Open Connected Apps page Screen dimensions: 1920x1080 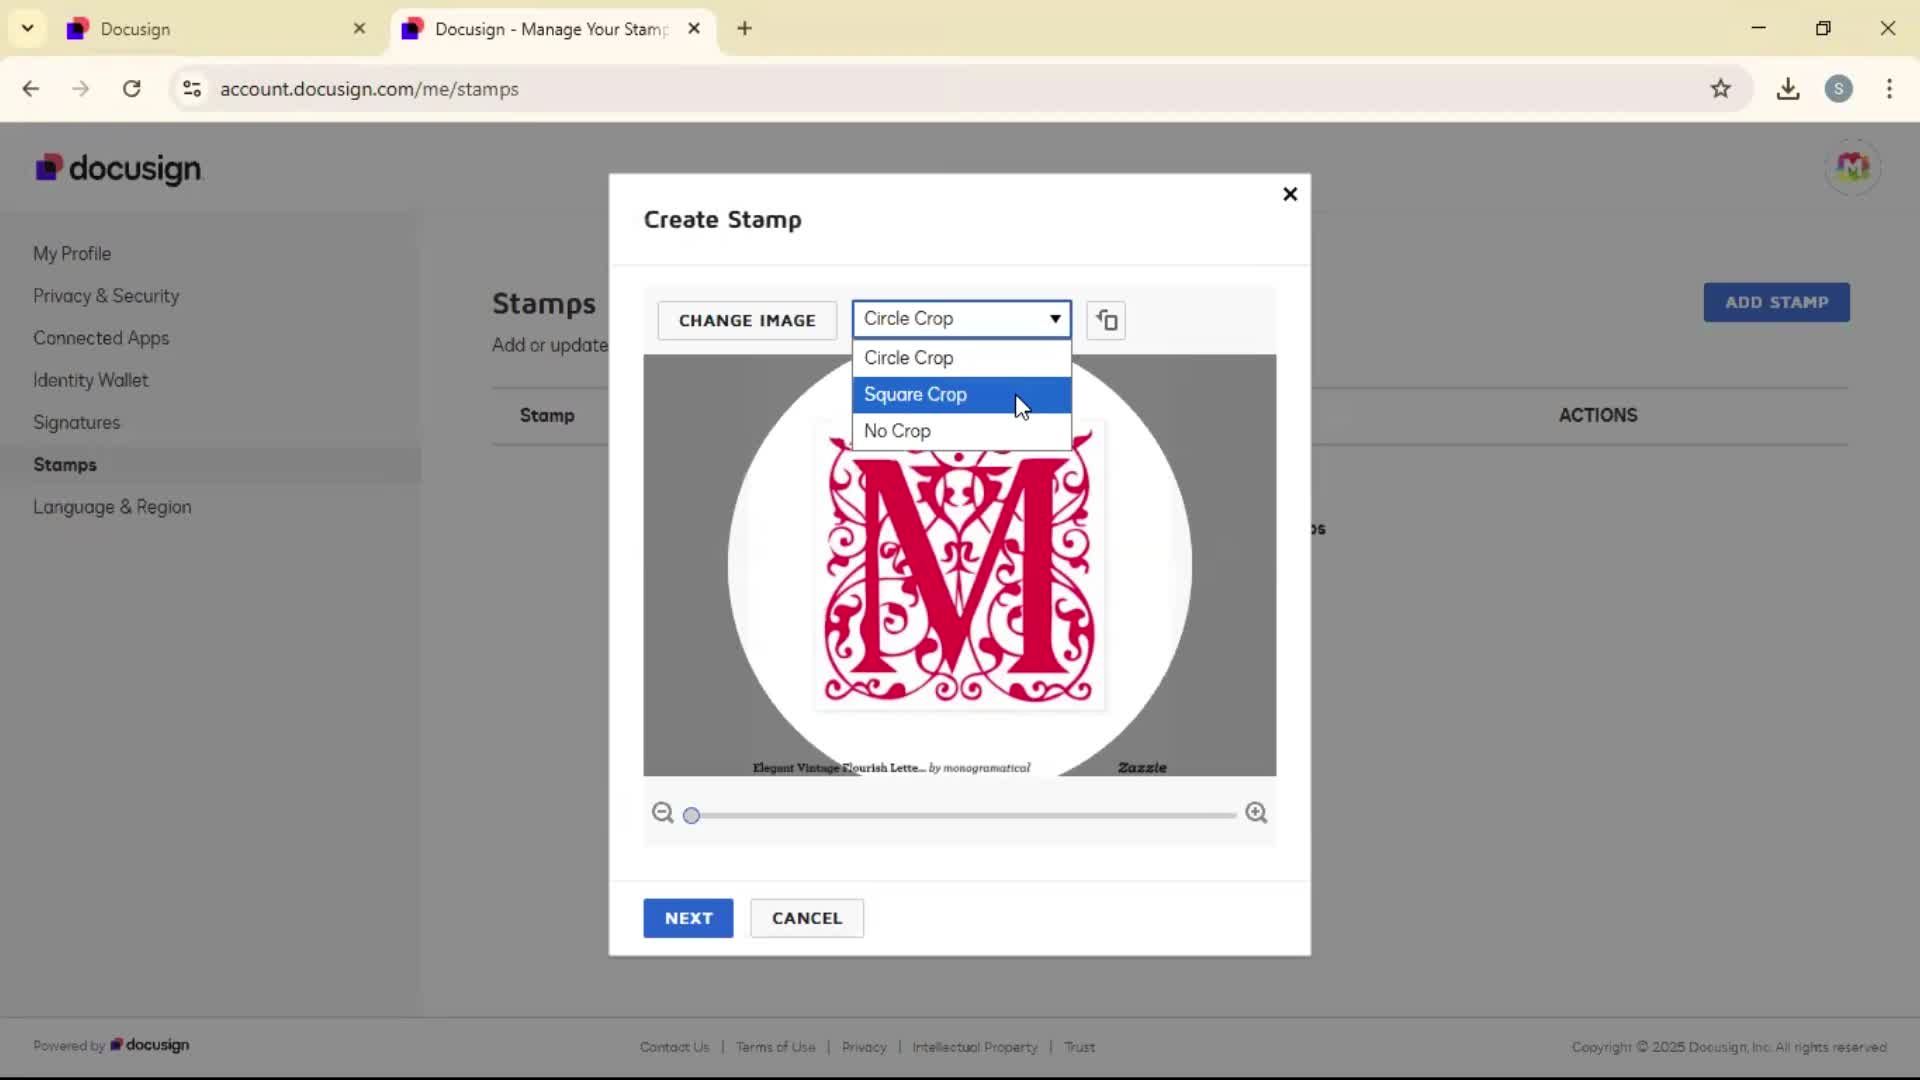point(101,338)
